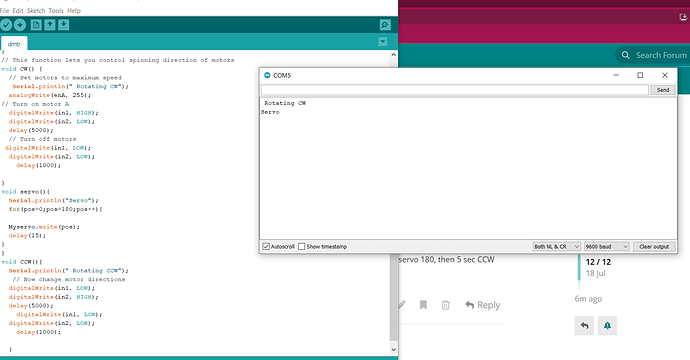The image size is (690, 360).
Task: Click the 'Rotating CW' serial output line
Action: 285,103
